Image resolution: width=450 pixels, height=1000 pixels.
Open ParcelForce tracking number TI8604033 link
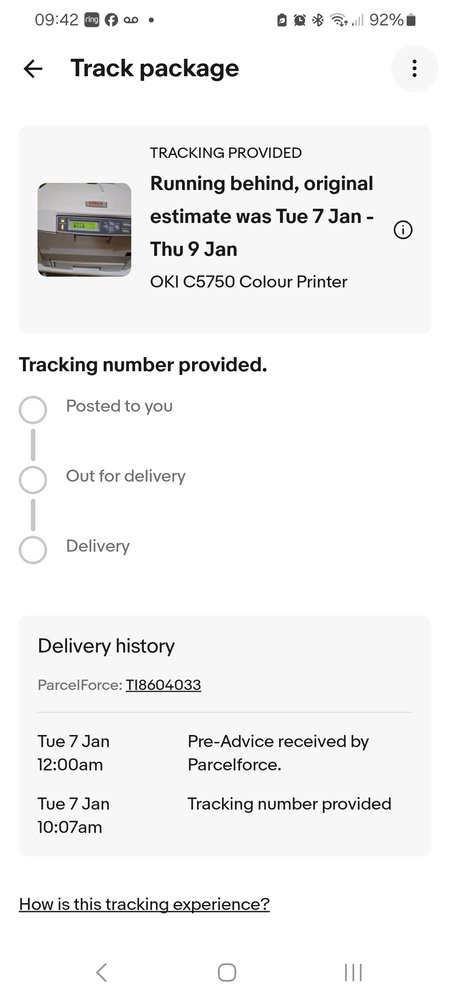coord(163,685)
